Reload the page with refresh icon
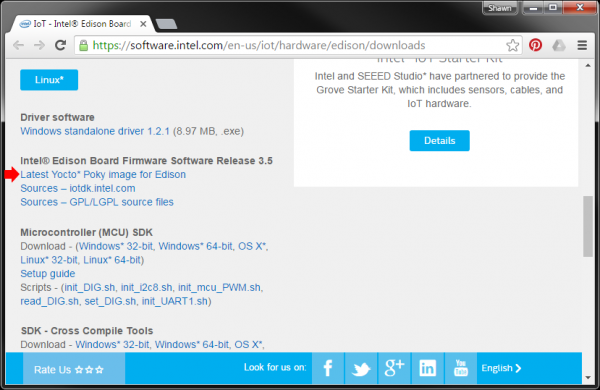 click(60, 46)
